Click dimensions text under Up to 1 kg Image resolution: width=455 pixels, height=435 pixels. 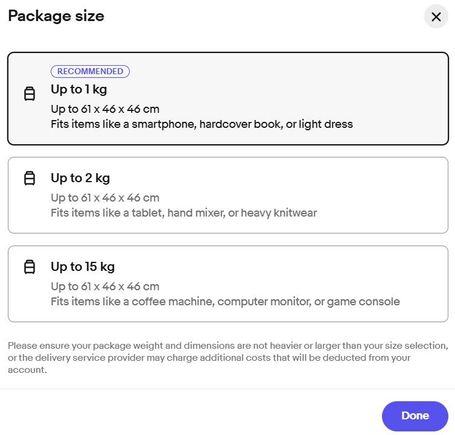(105, 109)
